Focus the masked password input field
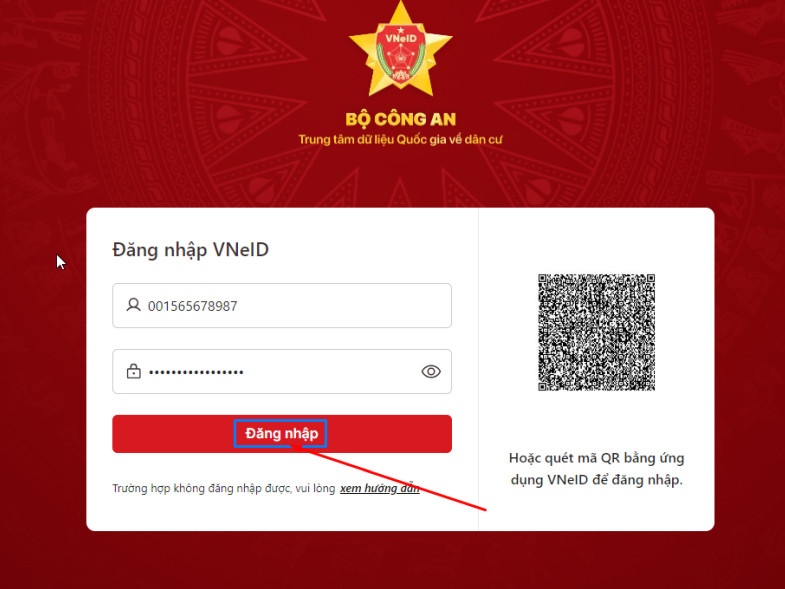The width and height of the screenshot is (785, 589). 282,372
